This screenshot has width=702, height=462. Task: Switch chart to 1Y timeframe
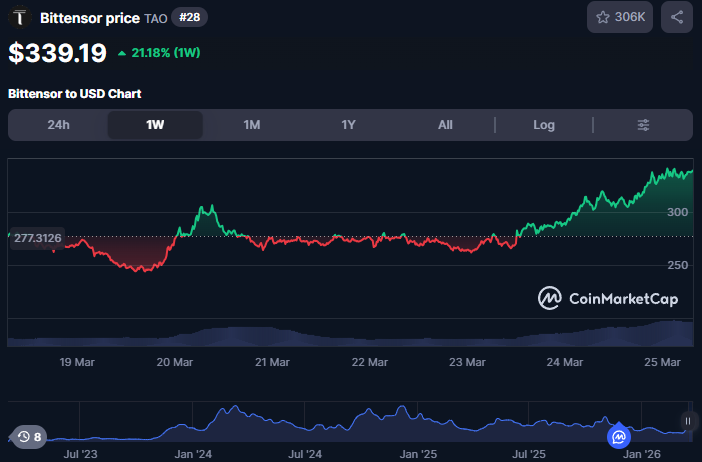pyautogui.click(x=348, y=125)
